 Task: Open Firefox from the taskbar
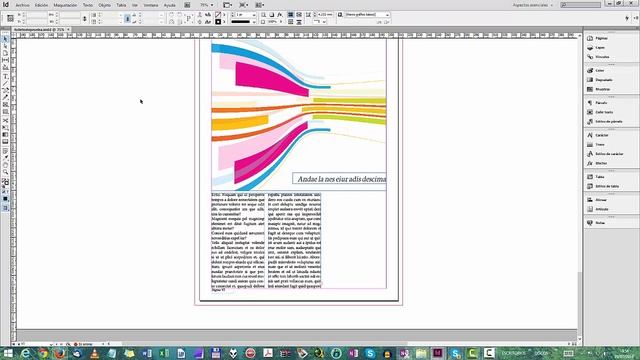pos(60,353)
